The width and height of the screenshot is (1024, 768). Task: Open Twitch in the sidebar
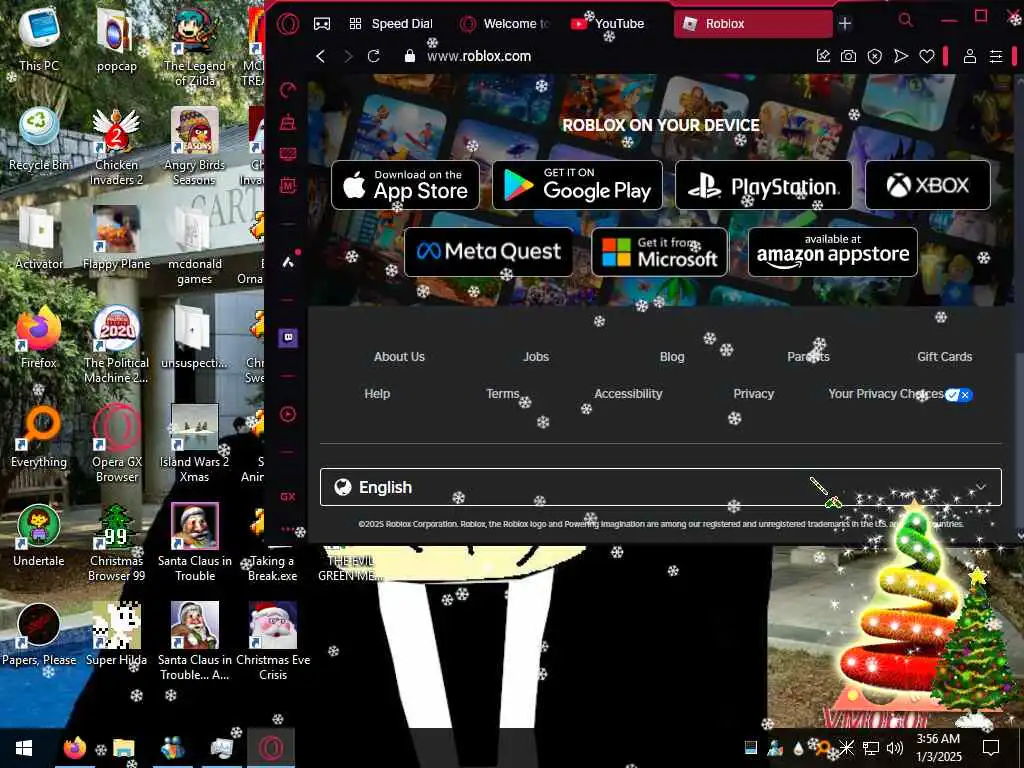(288, 338)
